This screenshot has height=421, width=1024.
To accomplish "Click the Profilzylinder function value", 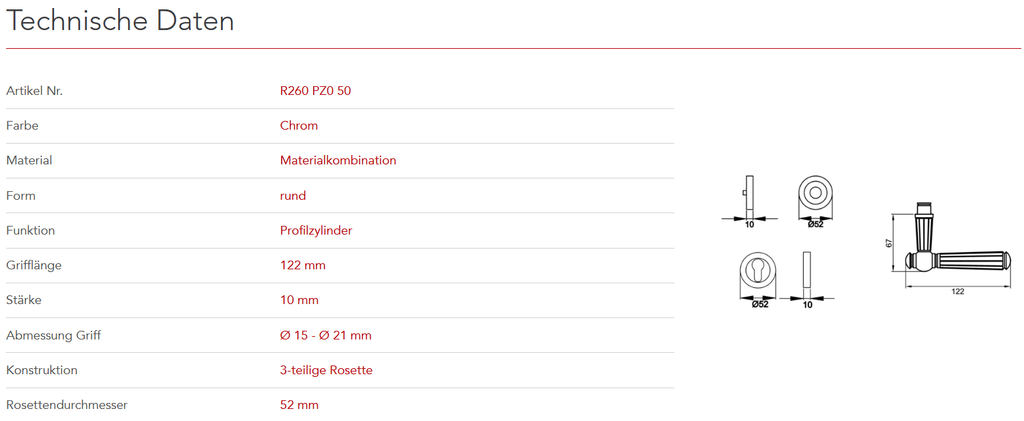I will [x=316, y=230].
